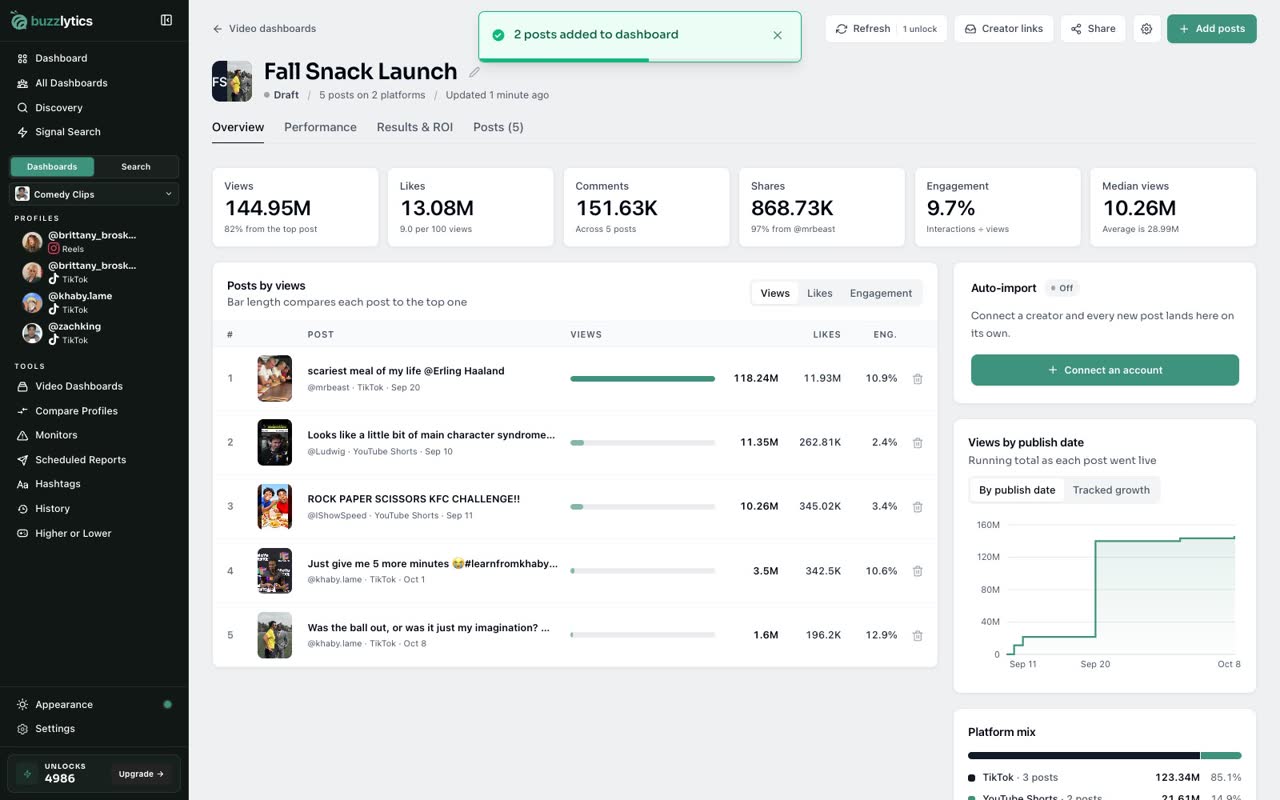Switch sidebar to Search mode
This screenshot has height=800, width=1280.
(136, 167)
